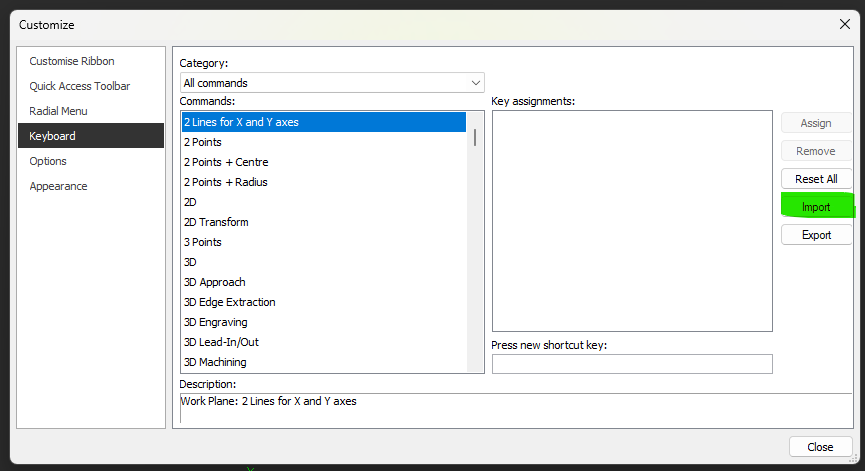Click inside the Key assignments box
Viewport: 865px width, 471px height.
point(631,220)
